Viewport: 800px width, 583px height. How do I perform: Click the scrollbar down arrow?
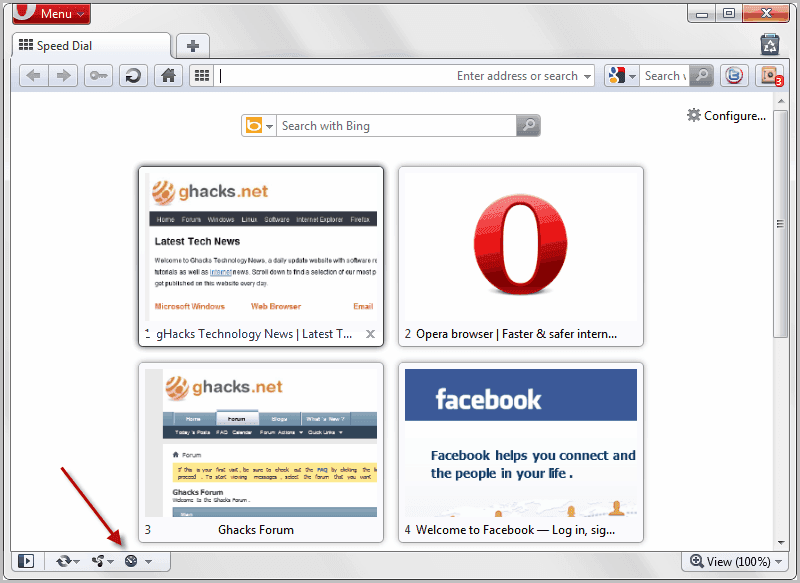coord(781,543)
